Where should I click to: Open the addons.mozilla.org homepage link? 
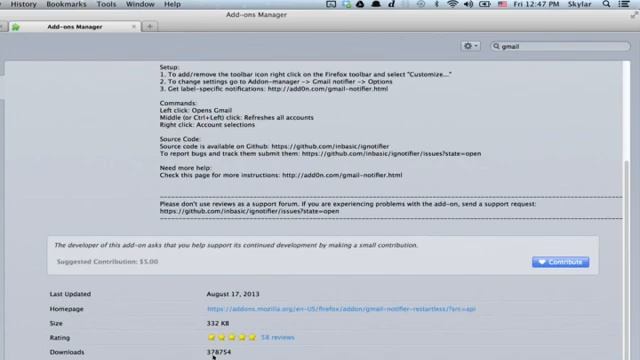341,309
